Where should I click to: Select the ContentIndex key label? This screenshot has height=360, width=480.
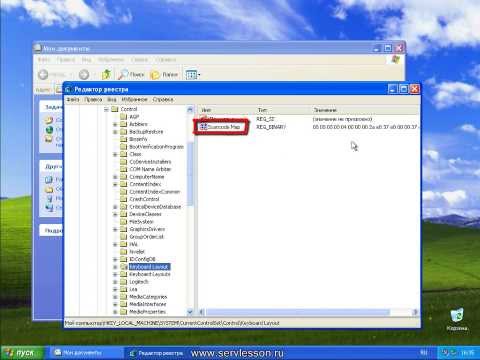pos(145,184)
